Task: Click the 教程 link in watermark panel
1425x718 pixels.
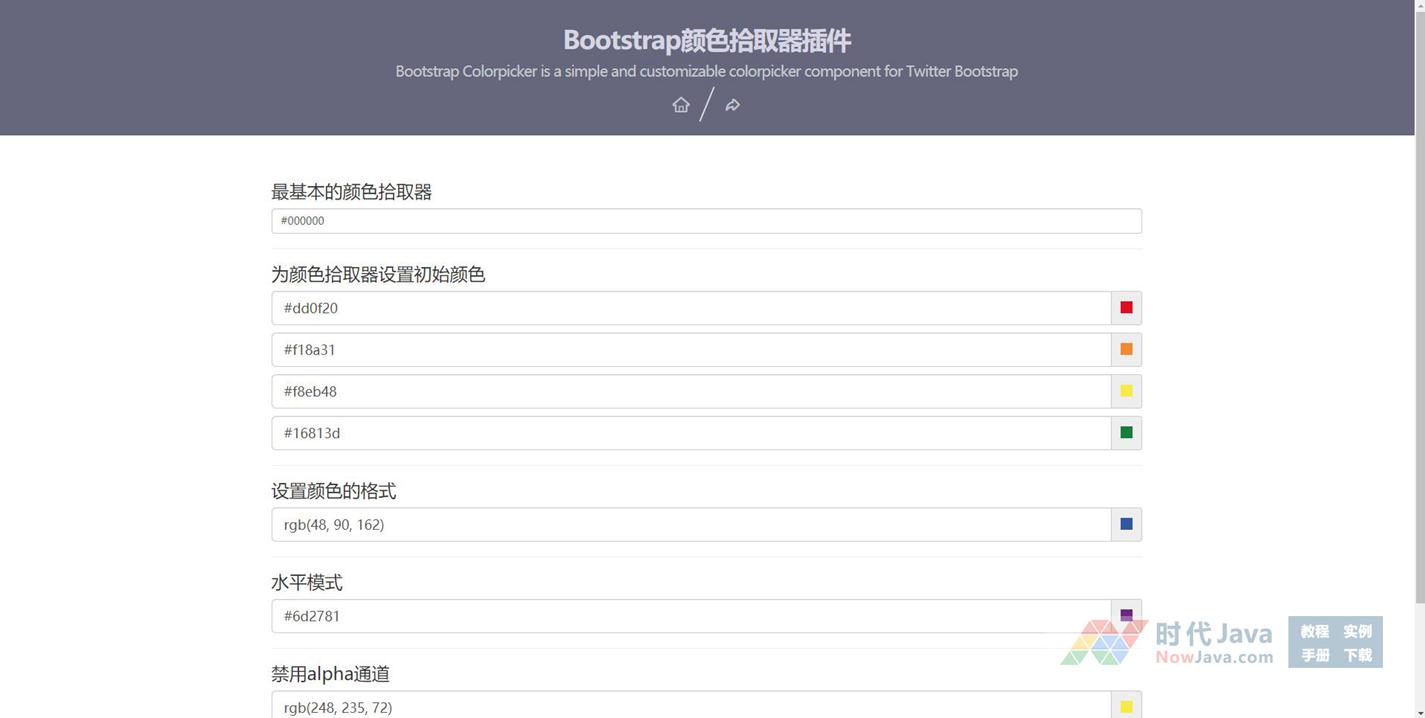Action: coord(1314,631)
